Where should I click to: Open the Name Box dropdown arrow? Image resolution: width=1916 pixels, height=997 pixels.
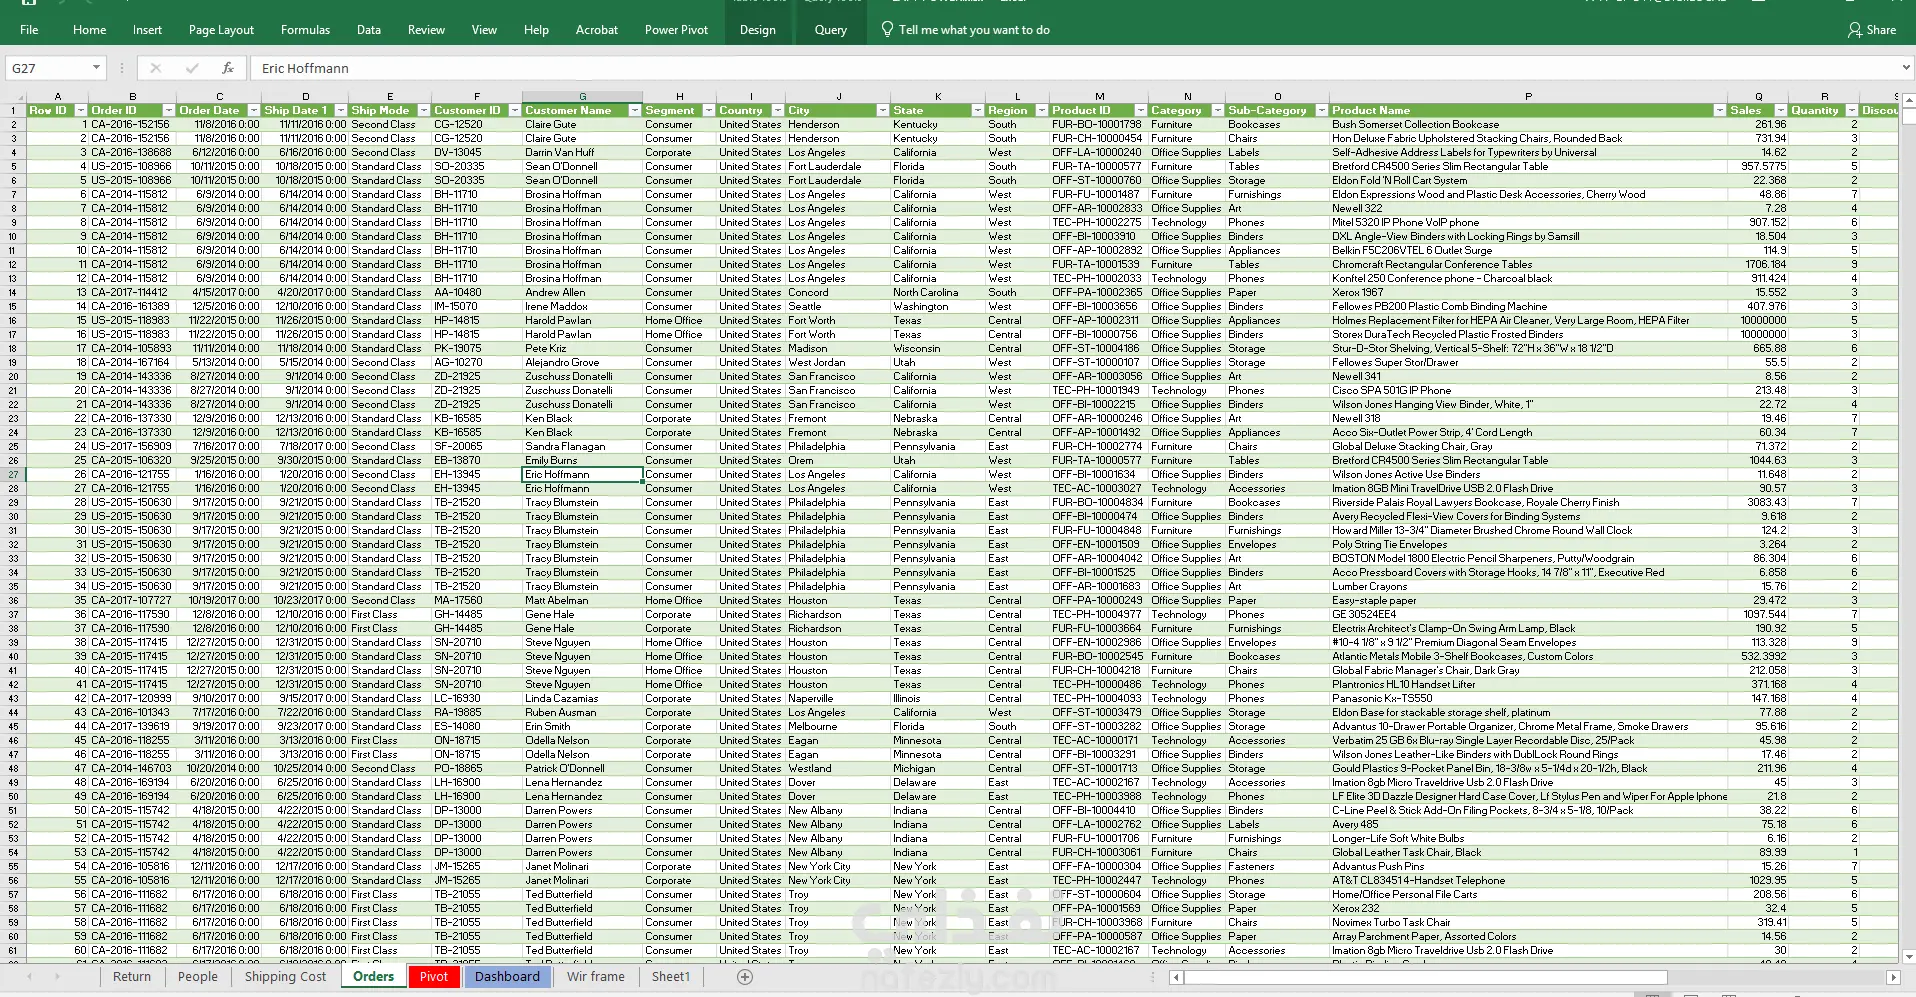[96, 68]
